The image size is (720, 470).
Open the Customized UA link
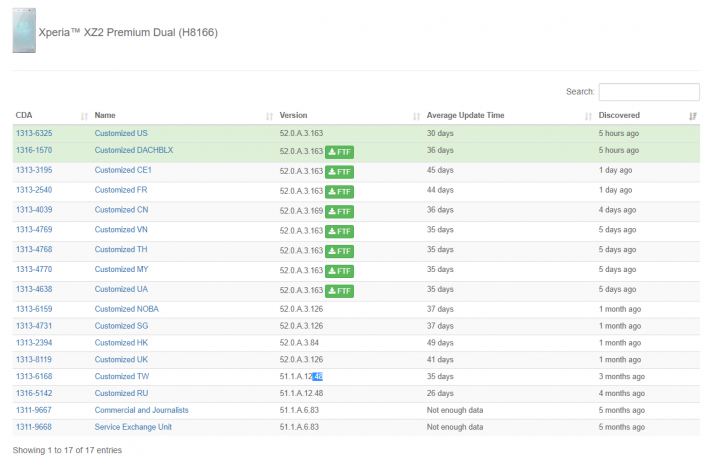tap(121, 289)
